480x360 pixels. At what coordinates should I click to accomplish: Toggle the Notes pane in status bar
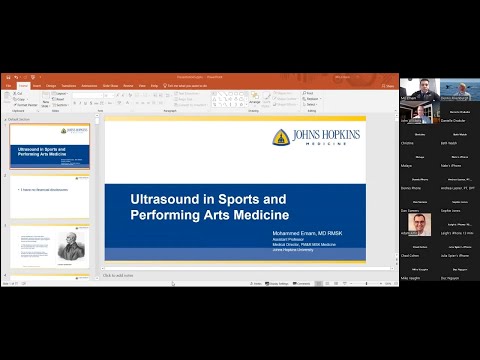tap(256, 284)
